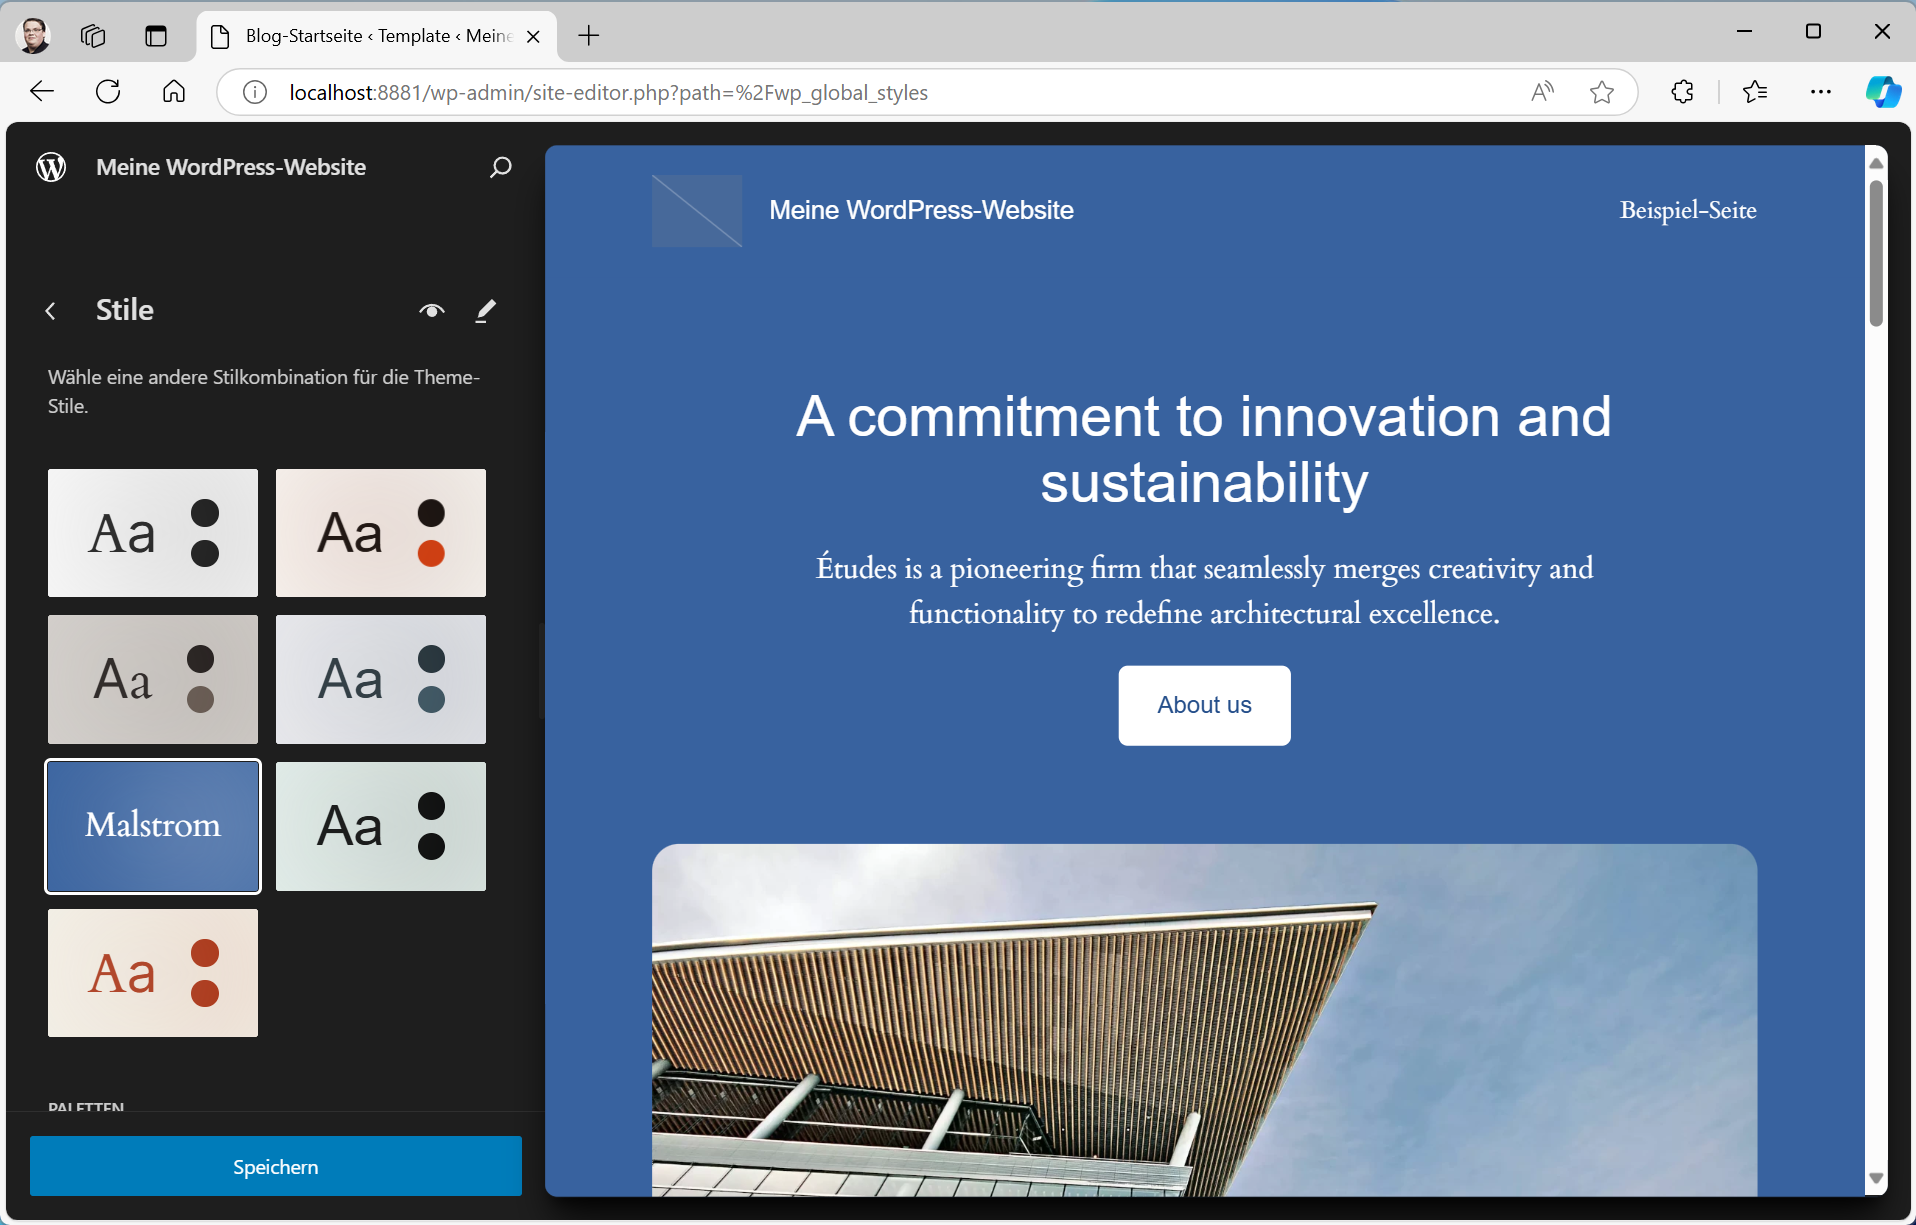1916x1225 pixels.
Task: Click the browser refresh icon
Action: (x=108, y=92)
